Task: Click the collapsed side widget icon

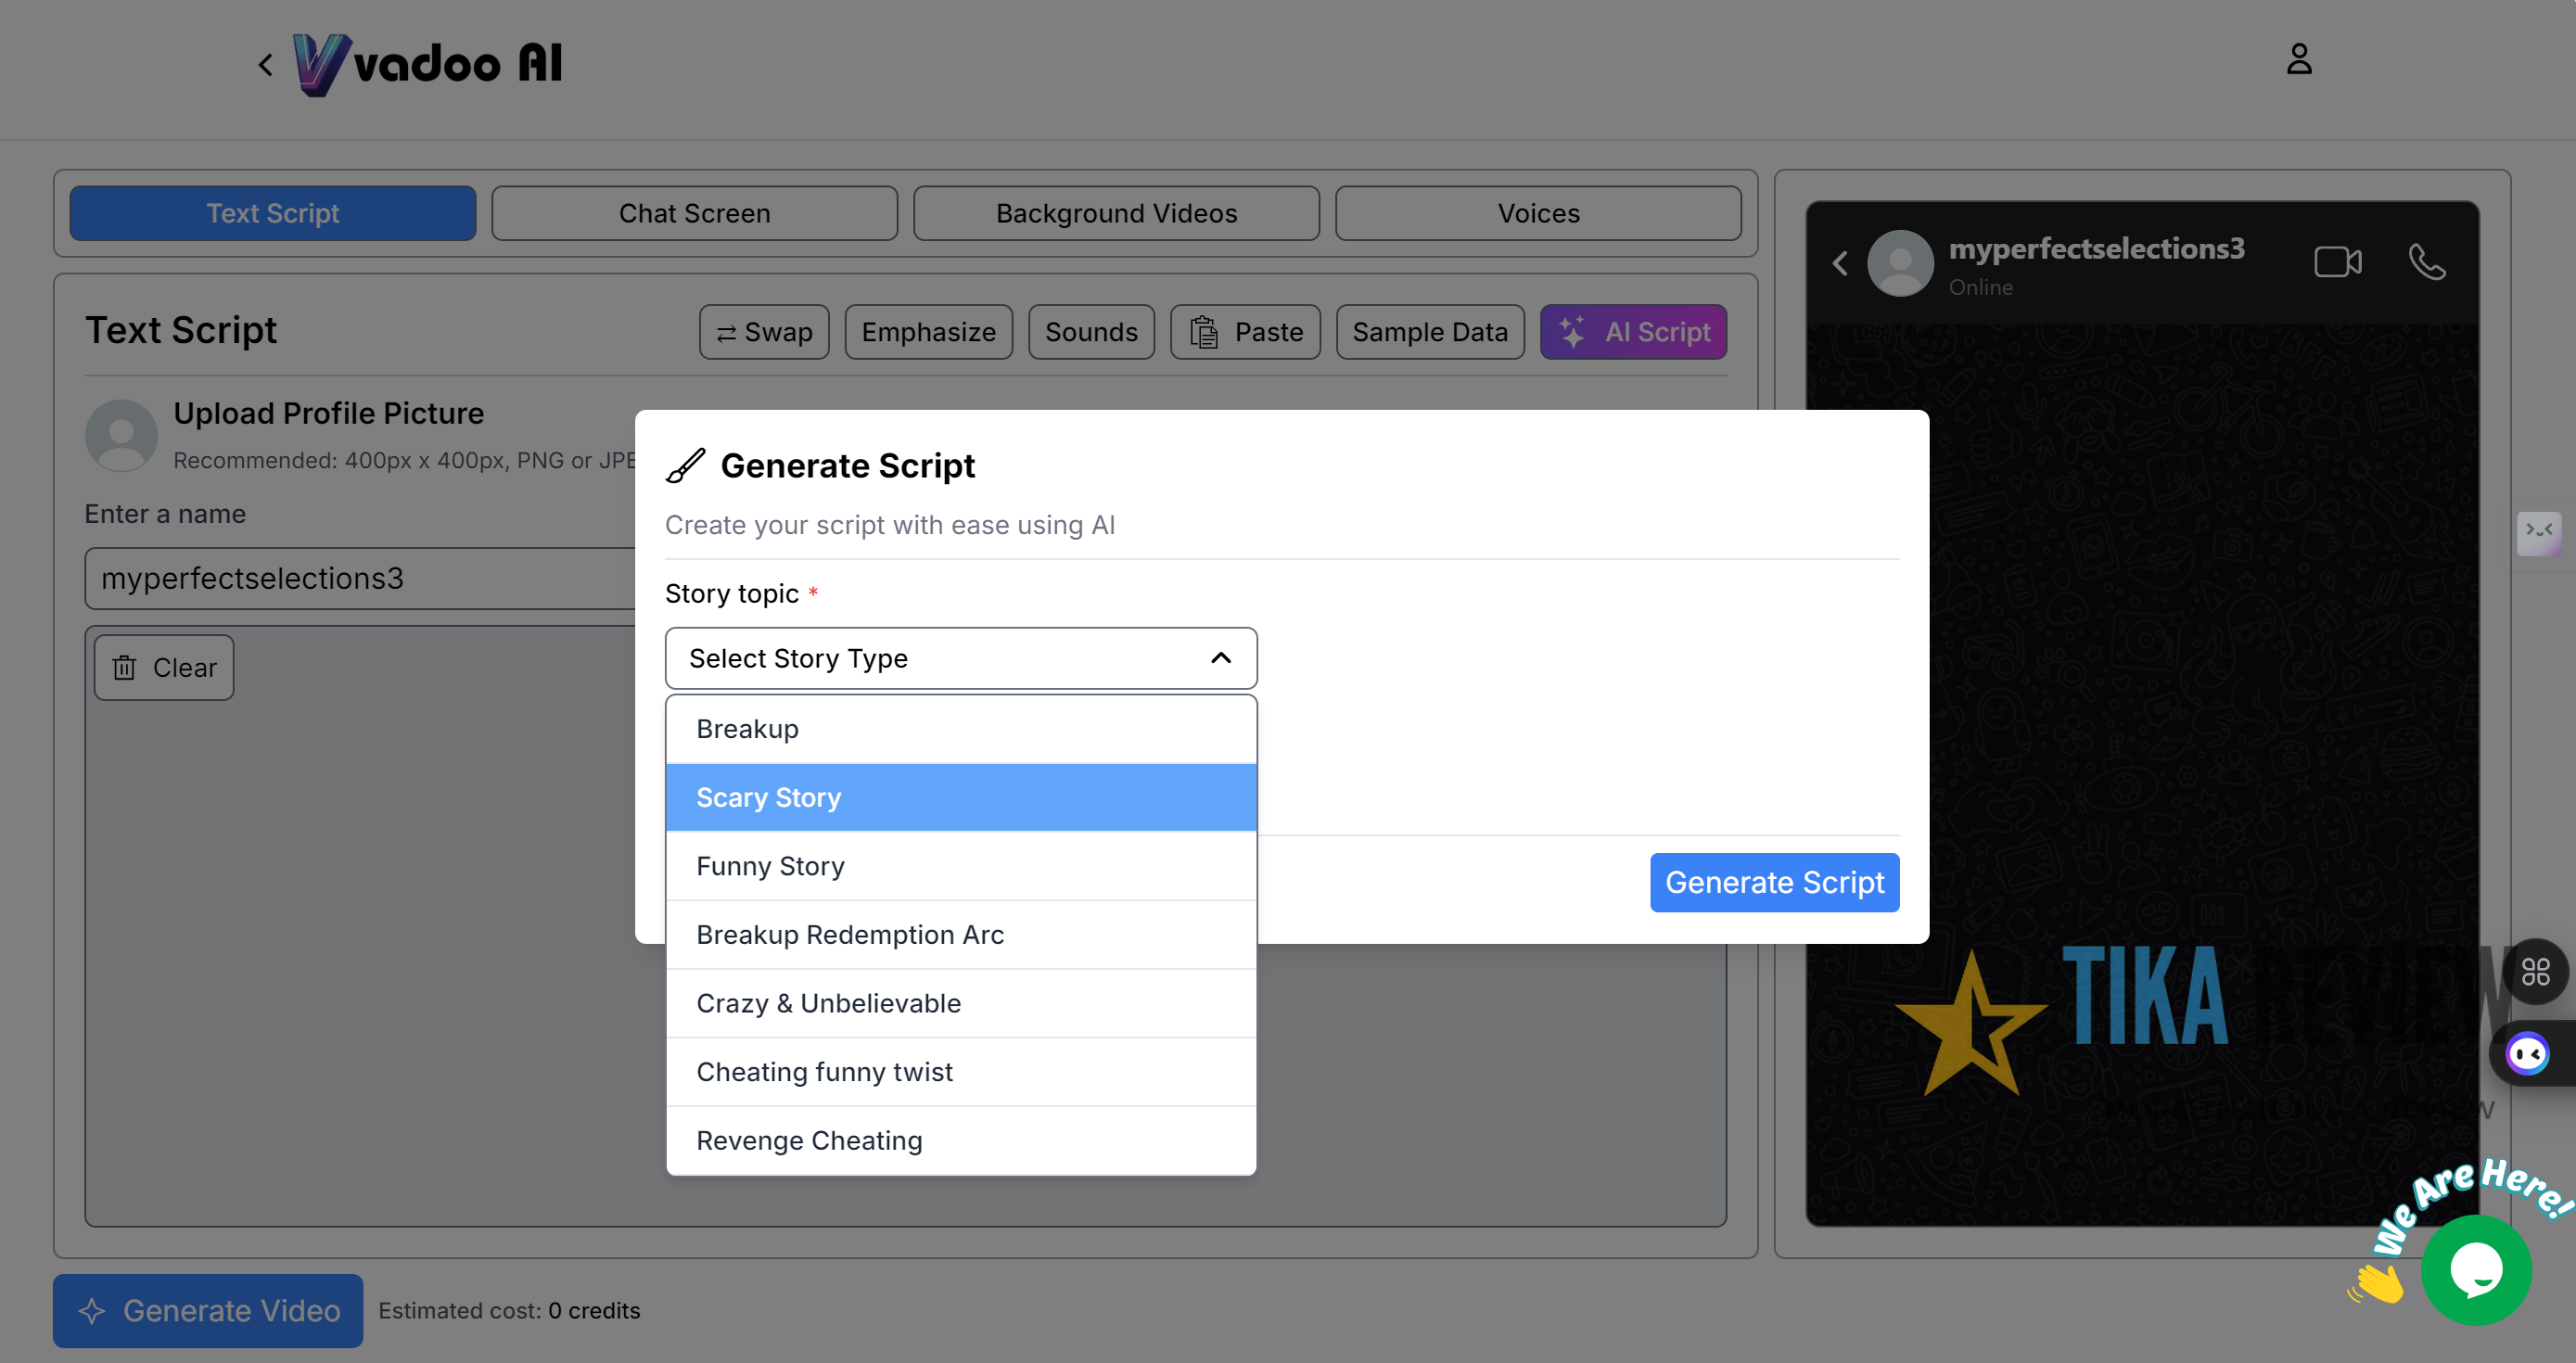Action: click(x=2539, y=532)
